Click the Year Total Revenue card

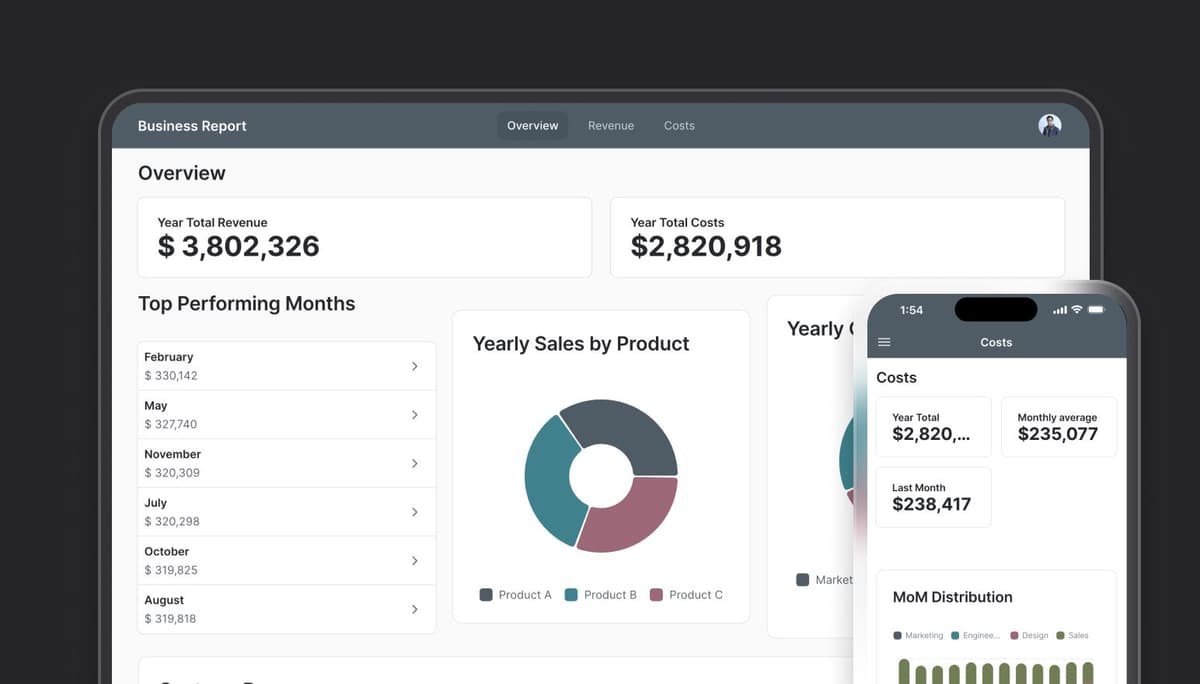364,237
